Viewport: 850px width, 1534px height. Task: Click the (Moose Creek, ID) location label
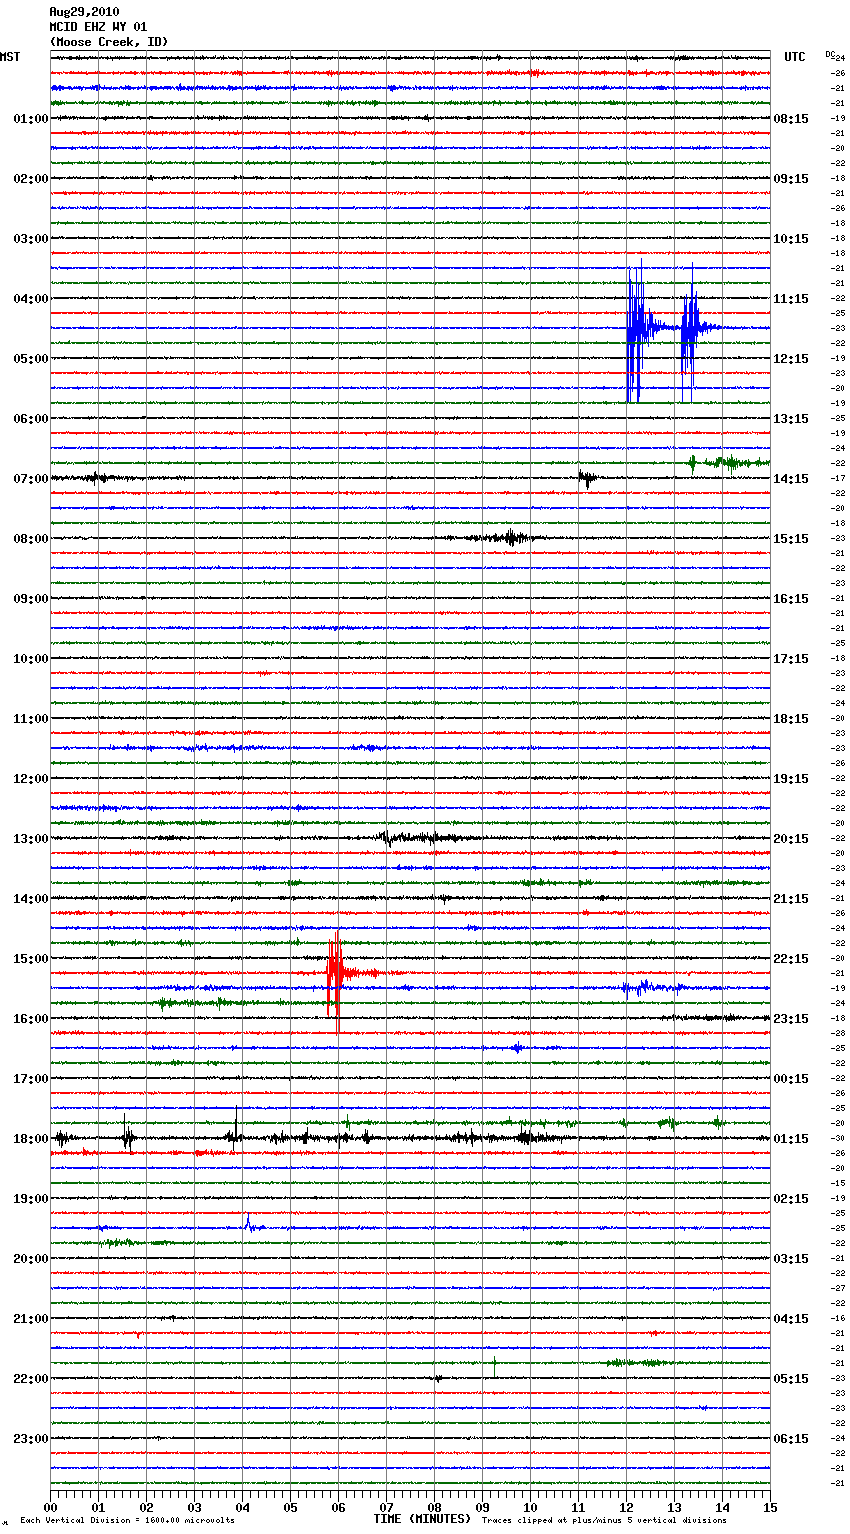[109, 42]
